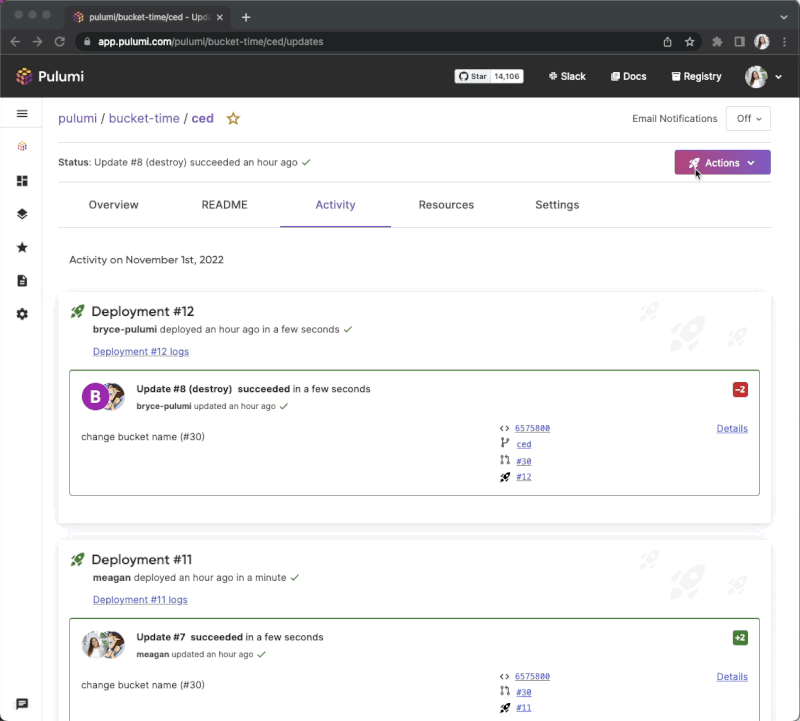Open Details for Update #7

[x=732, y=677]
